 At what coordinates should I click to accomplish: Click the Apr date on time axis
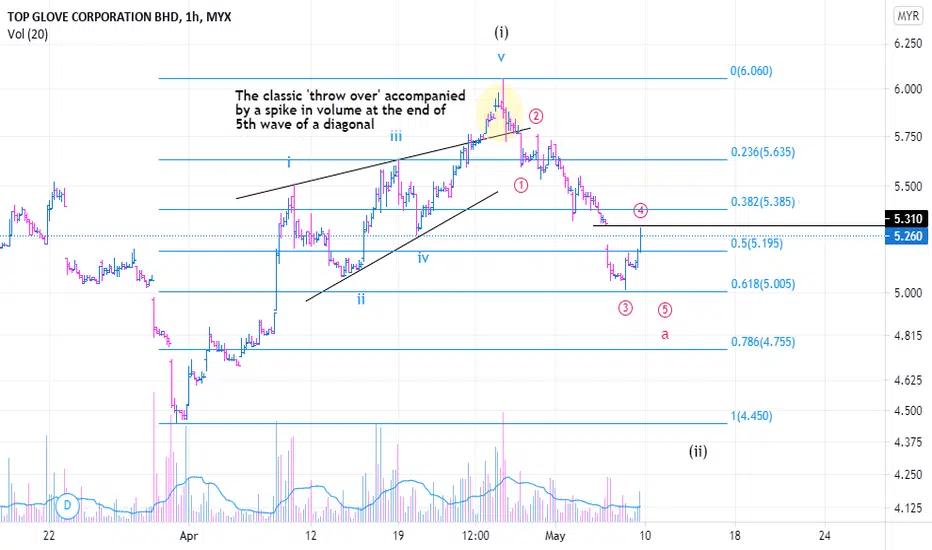[188, 536]
